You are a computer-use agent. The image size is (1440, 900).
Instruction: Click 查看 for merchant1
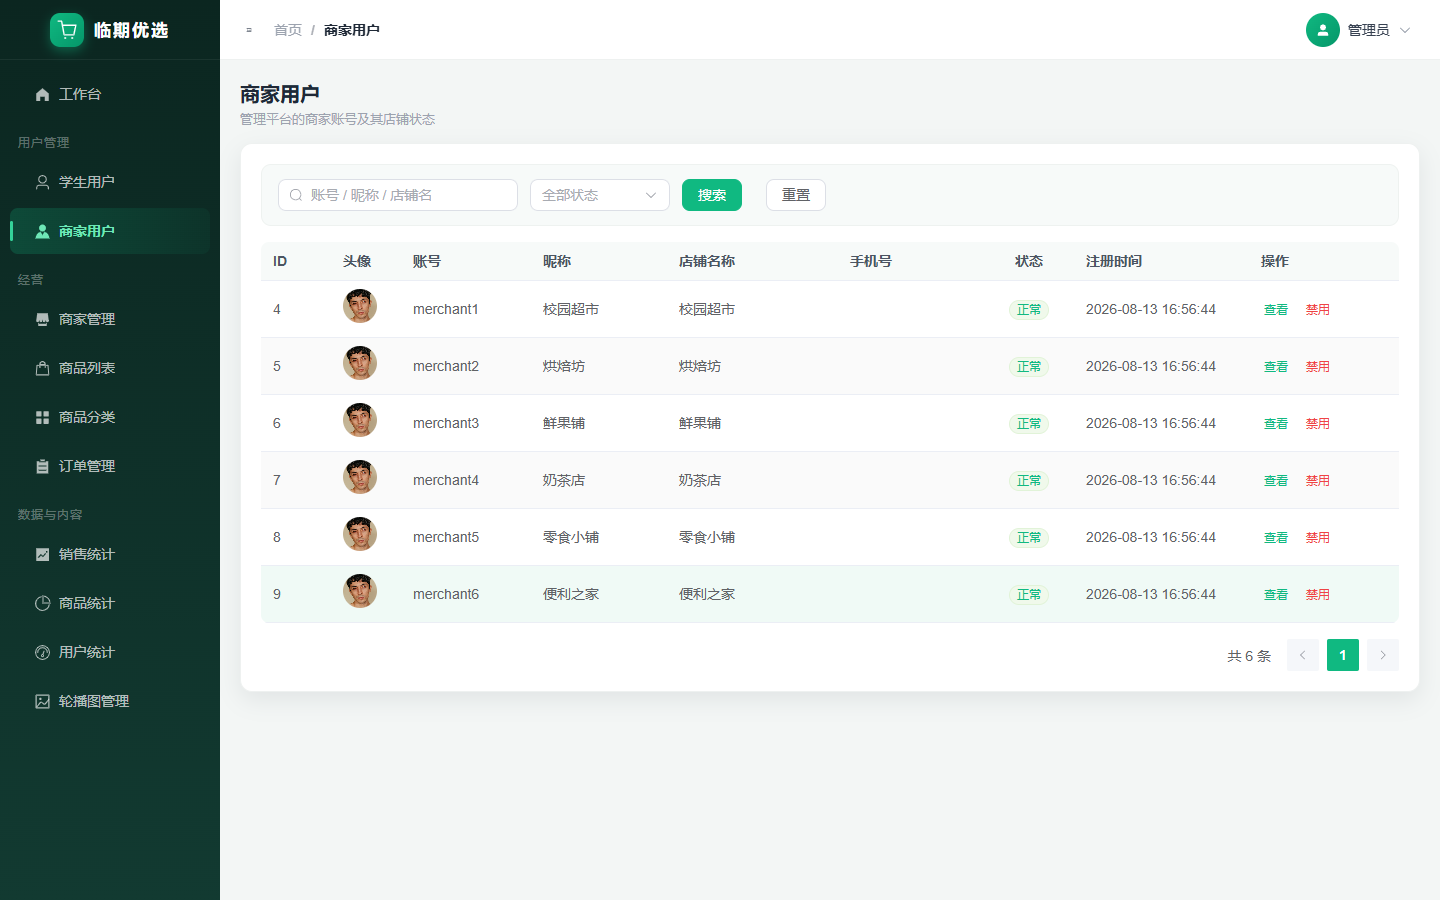[1276, 310]
